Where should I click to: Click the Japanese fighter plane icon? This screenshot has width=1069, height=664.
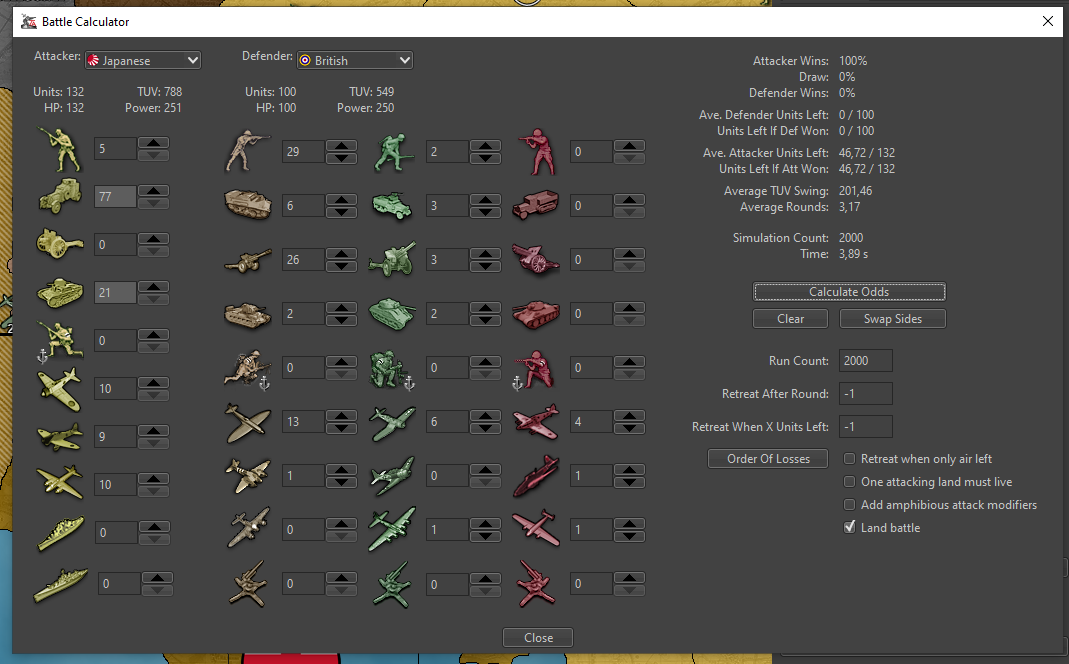pos(60,389)
